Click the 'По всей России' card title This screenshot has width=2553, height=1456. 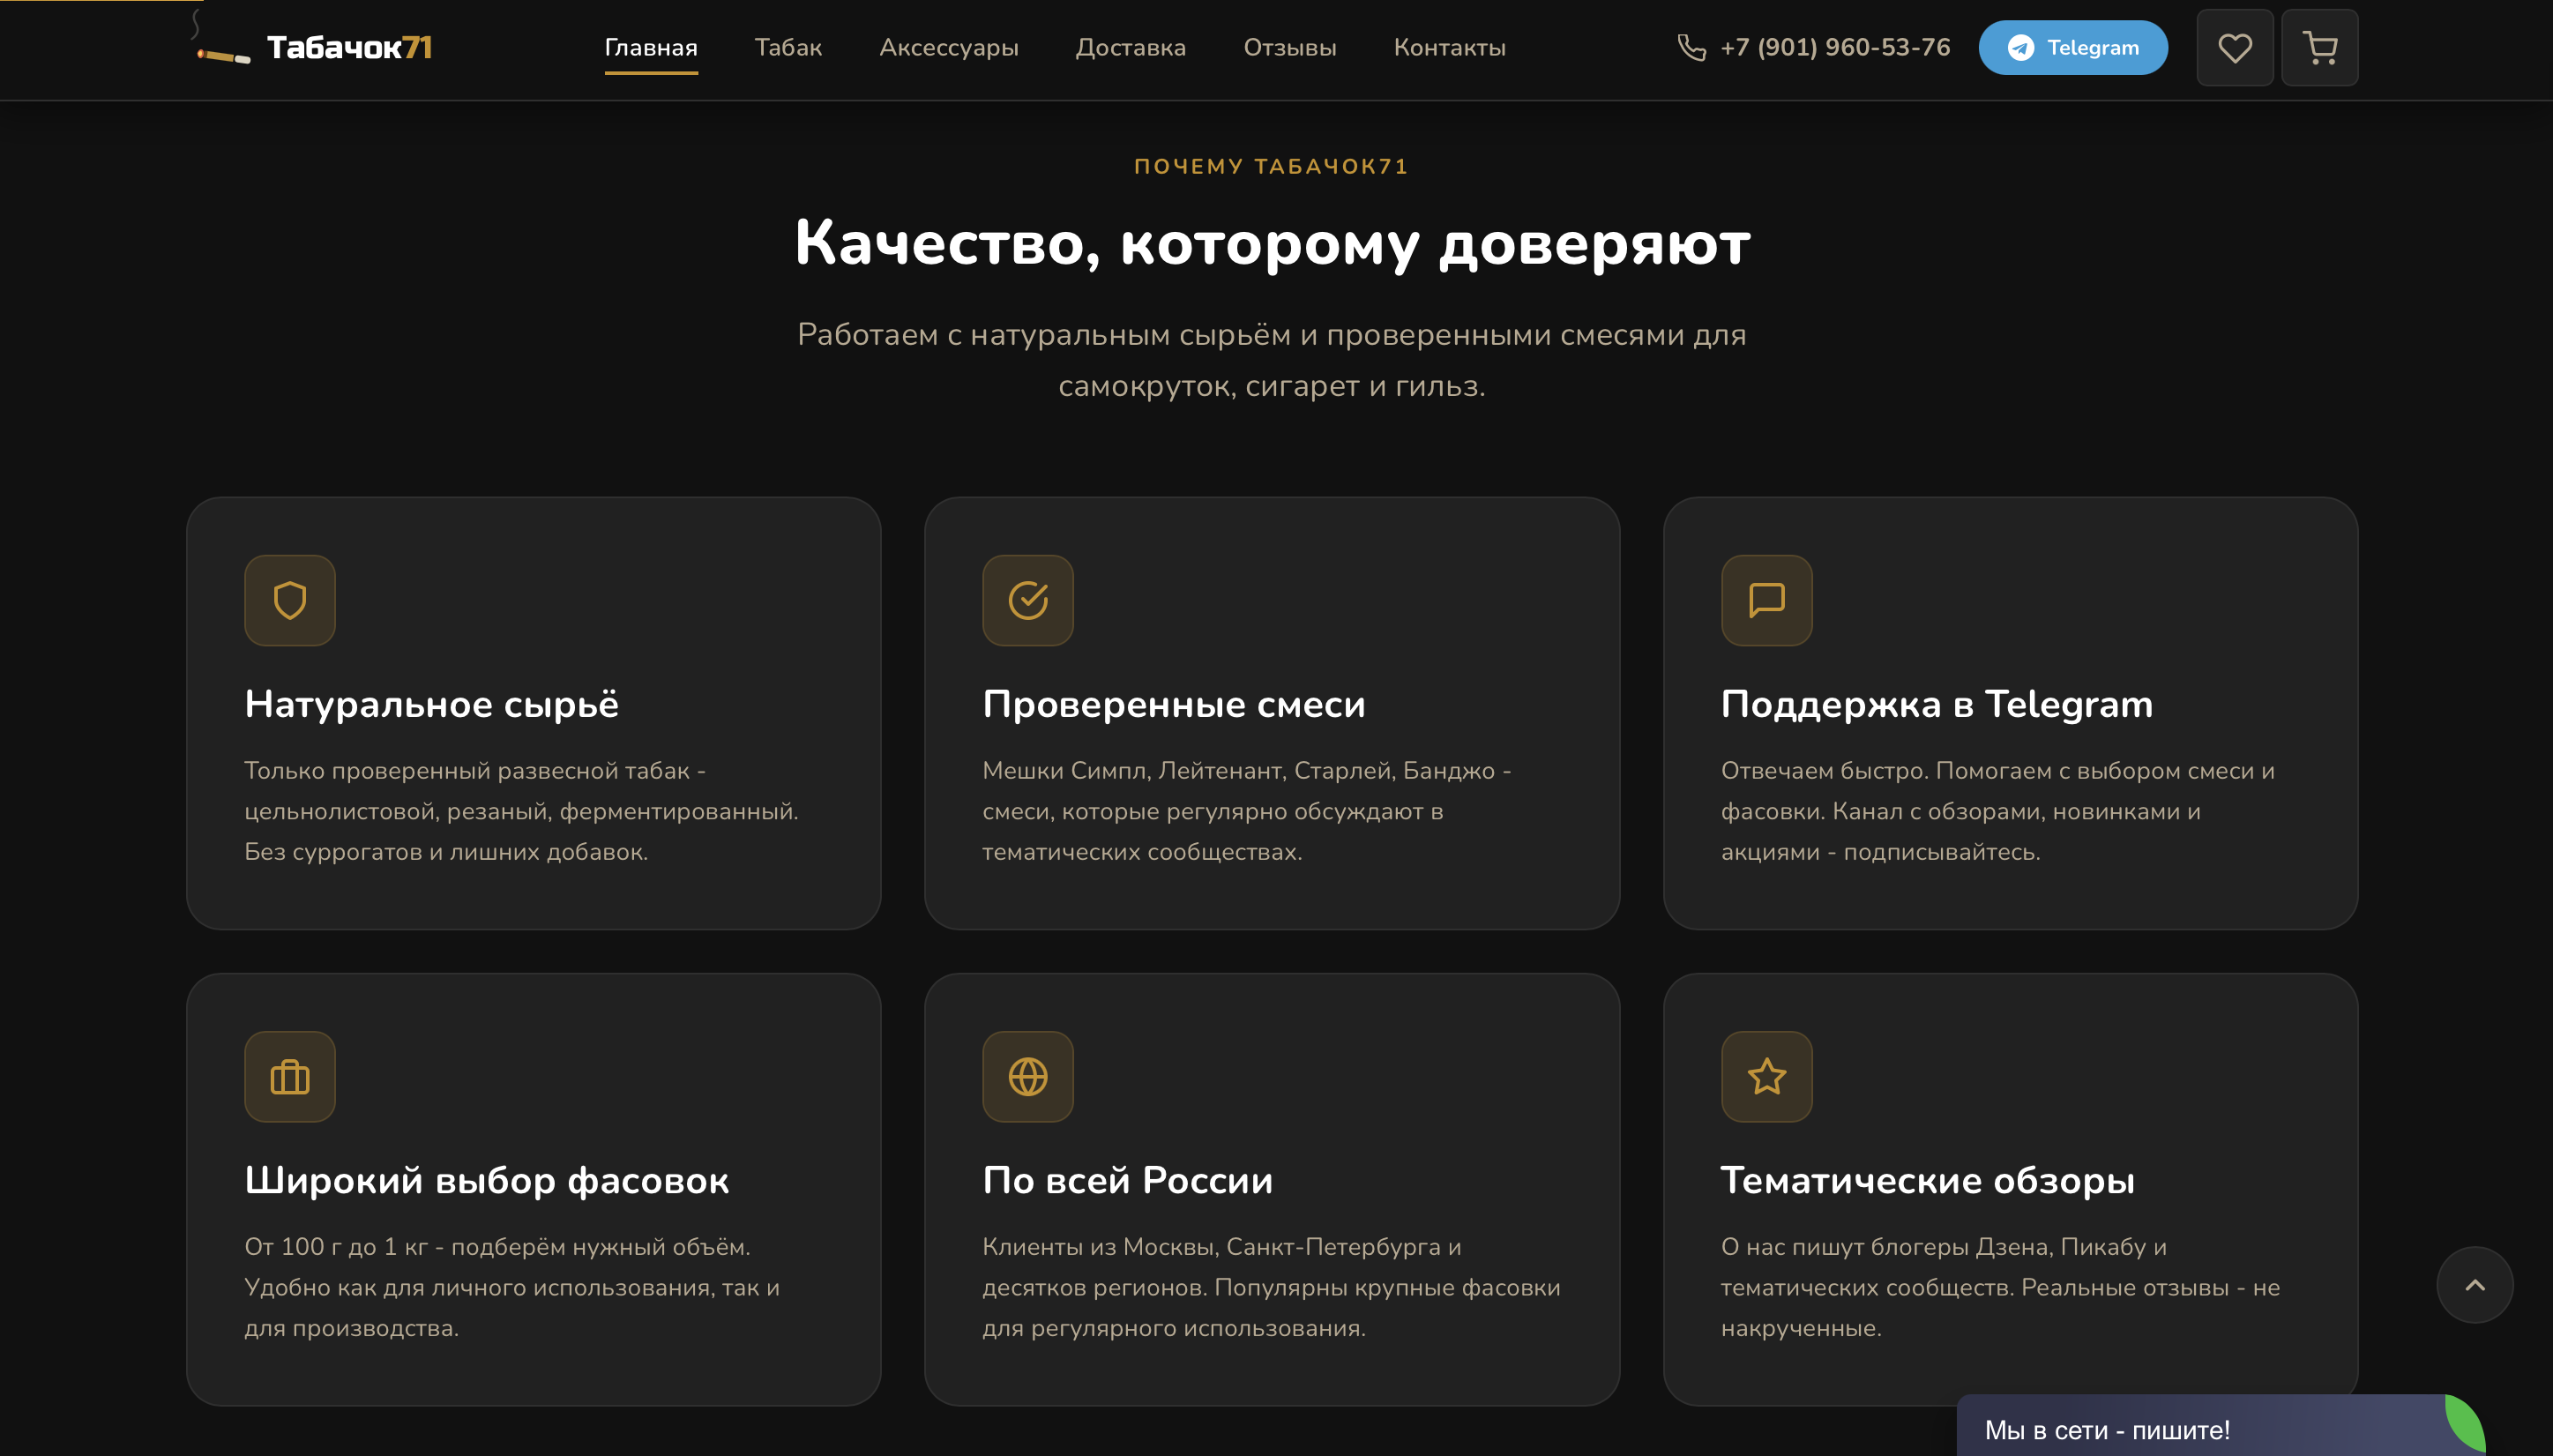coord(1127,1180)
